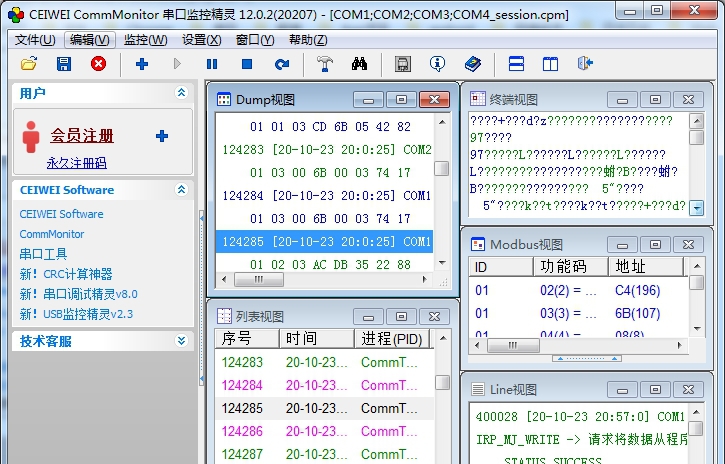The height and width of the screenshot is (464, 725).
Task: Open the 监控(W) menu
Action: (x=145, y=40)
